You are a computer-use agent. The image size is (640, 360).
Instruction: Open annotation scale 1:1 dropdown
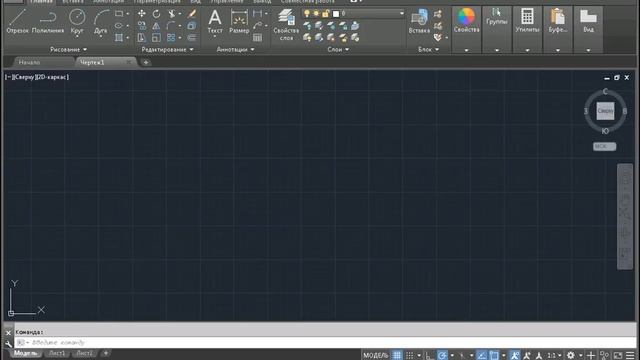554,356
